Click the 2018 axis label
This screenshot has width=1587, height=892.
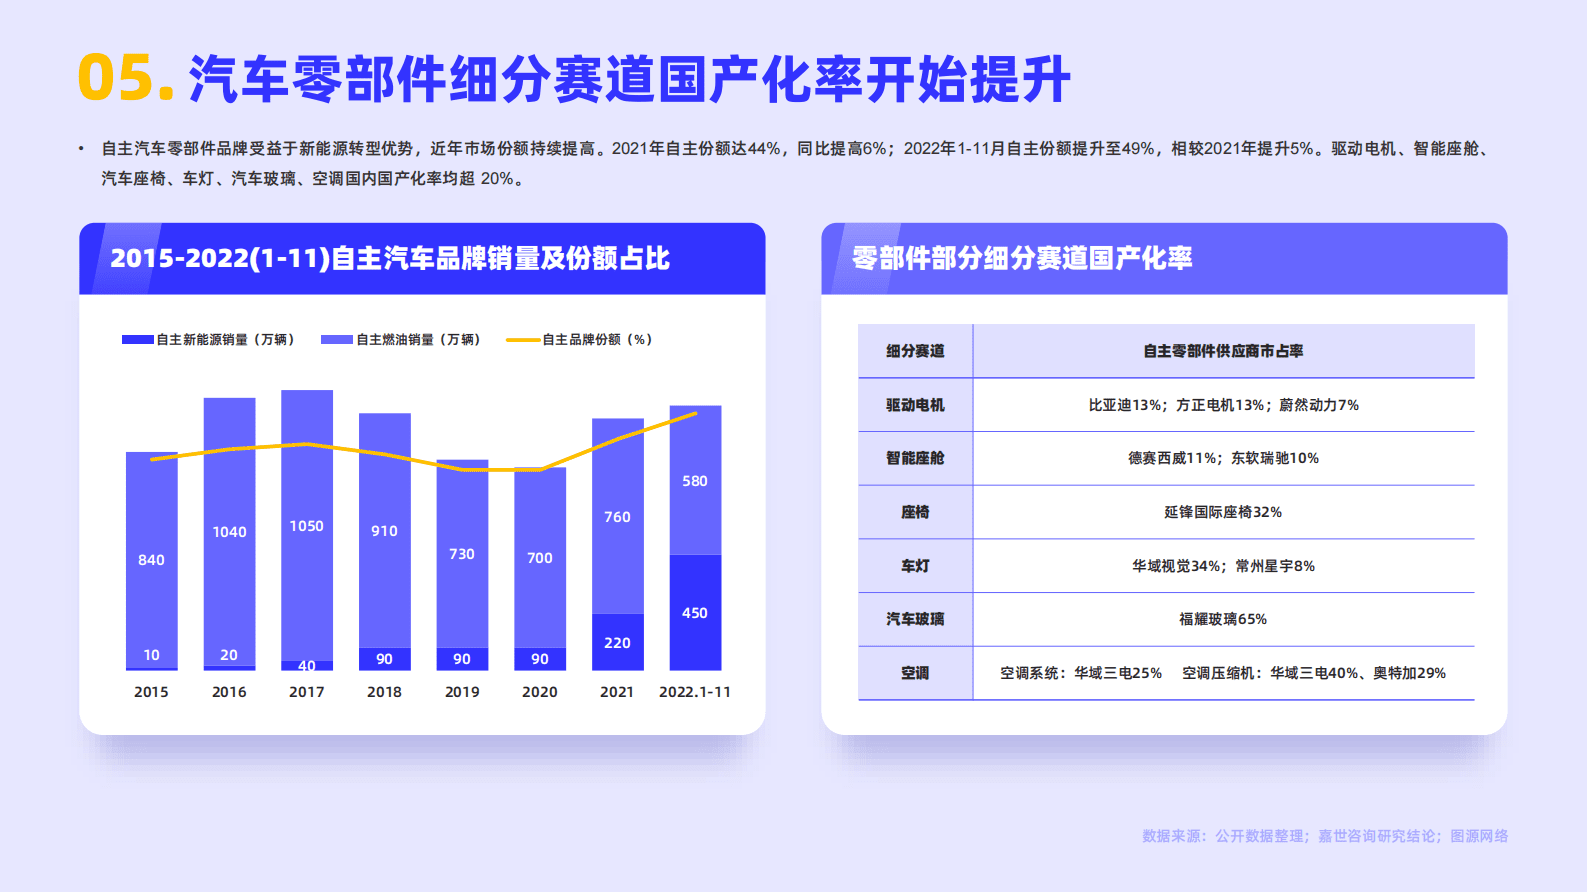[384, 692]
